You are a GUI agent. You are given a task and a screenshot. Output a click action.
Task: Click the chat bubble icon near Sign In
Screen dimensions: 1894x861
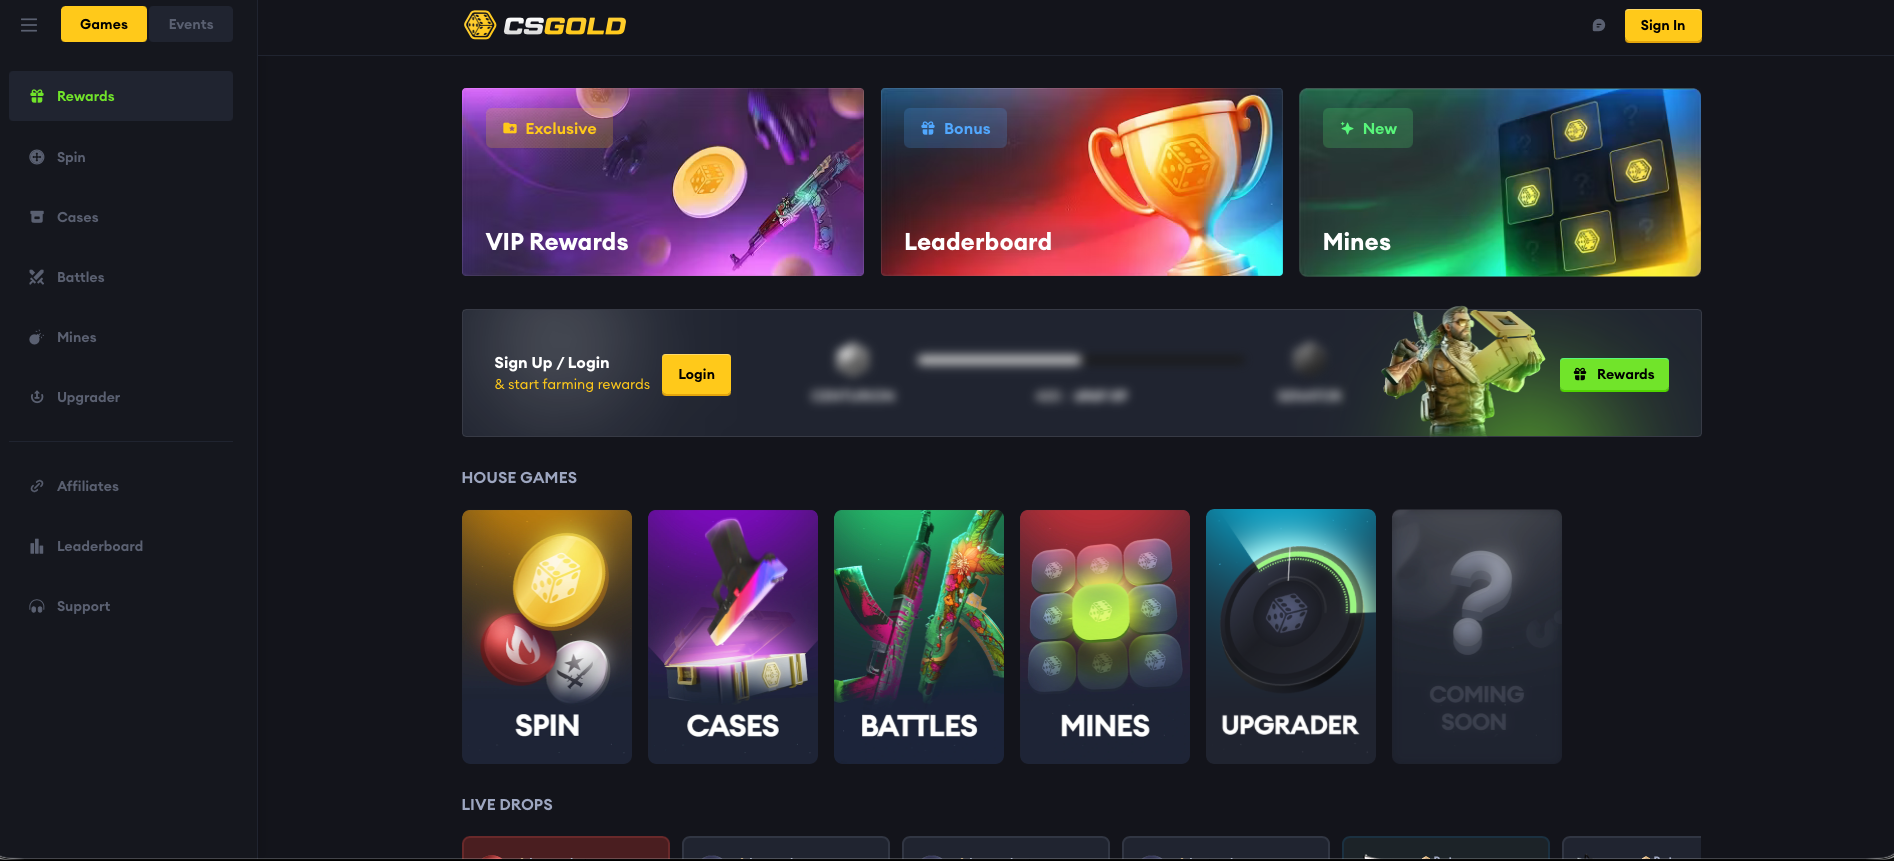pyautogui.click(x=1599, y=25)
